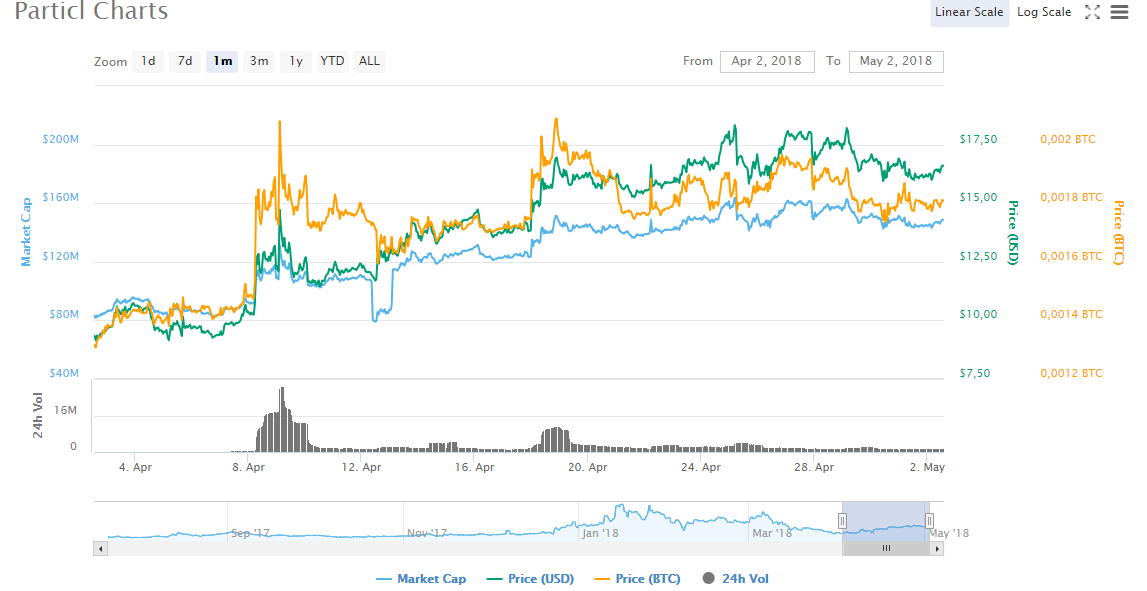Screen dimensions: 1147x591
Task: Click the navigator left scroll arrow
Action: (x=100, y=548)
